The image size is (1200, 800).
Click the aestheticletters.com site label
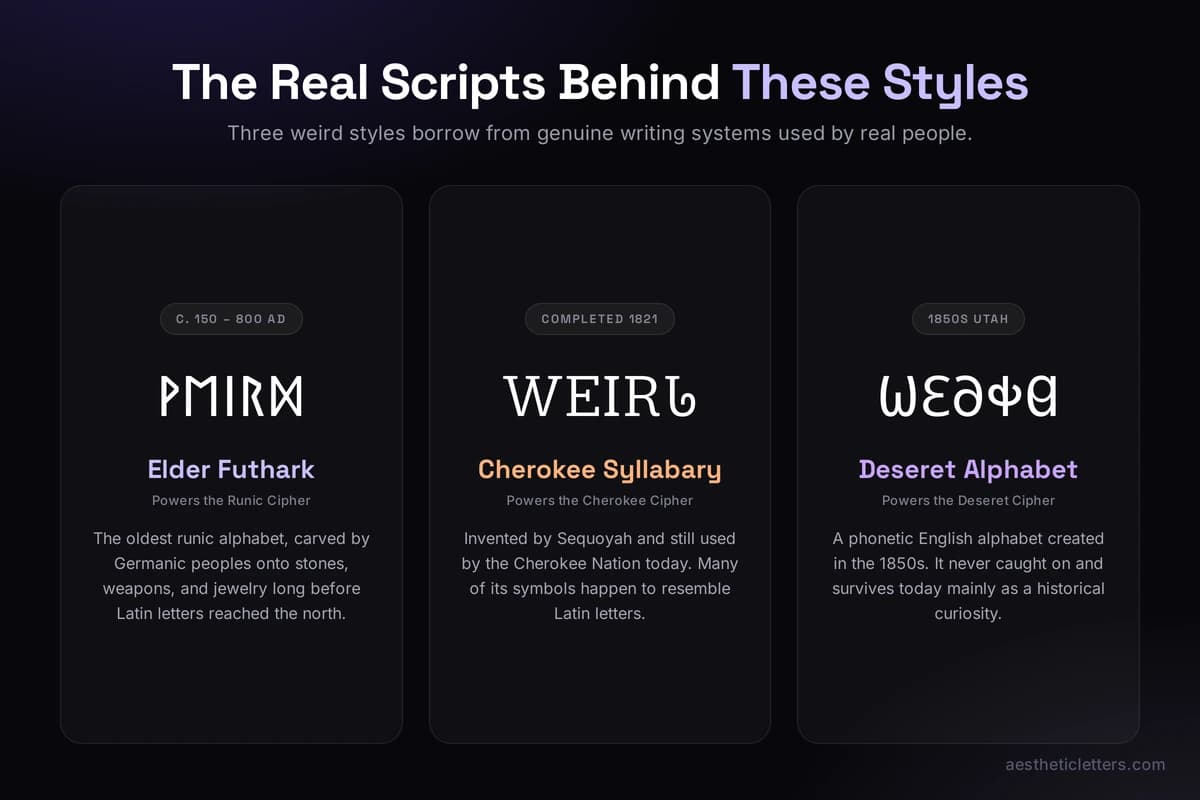[x=1085, y=764]
